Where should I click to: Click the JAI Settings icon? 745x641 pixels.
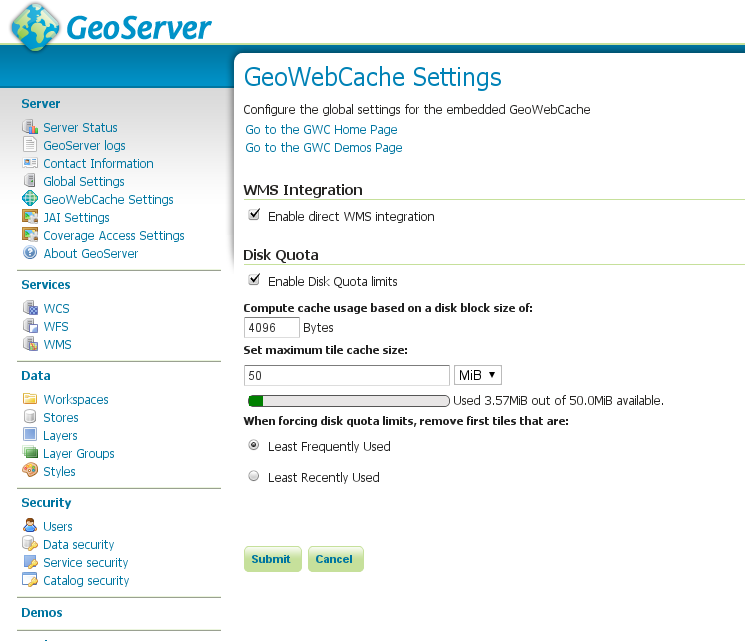[30, 217]
